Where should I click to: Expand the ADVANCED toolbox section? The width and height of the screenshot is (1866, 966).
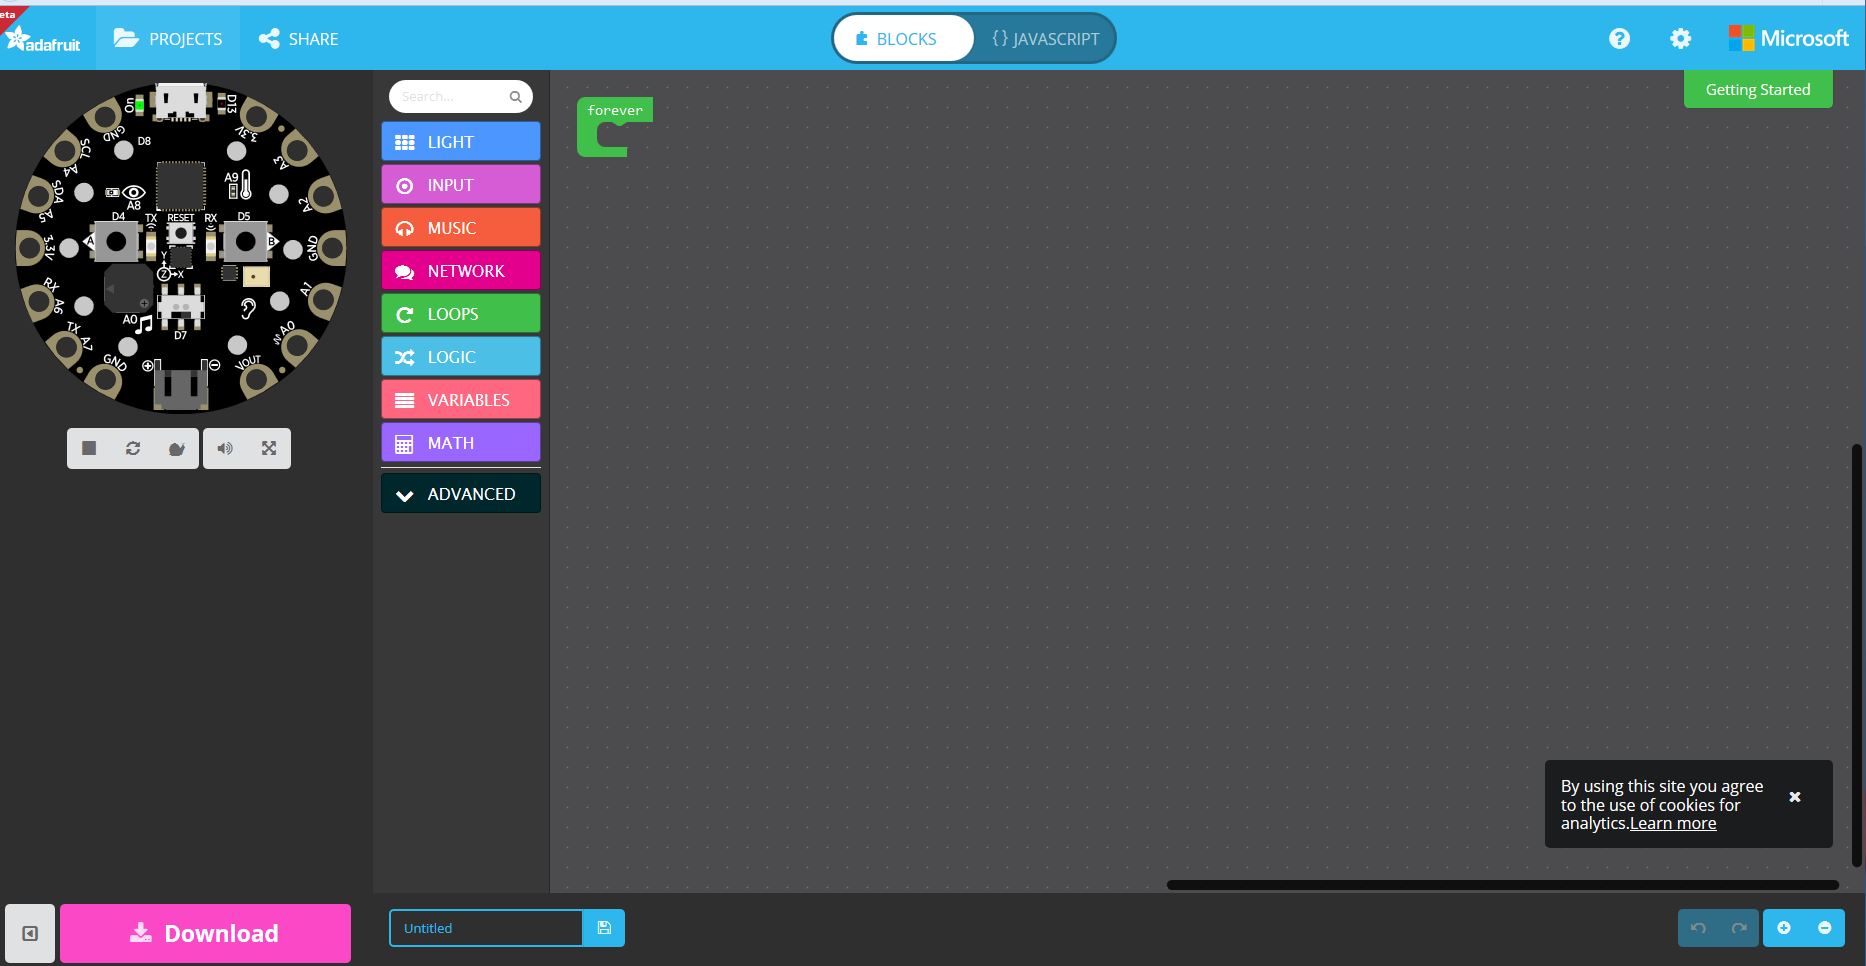(x=459, y=493)
